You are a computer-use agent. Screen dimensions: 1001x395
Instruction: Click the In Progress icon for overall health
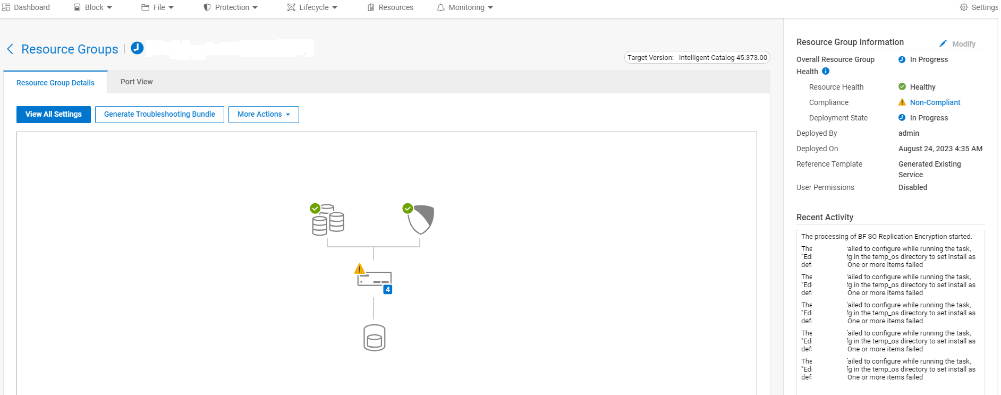902,59
